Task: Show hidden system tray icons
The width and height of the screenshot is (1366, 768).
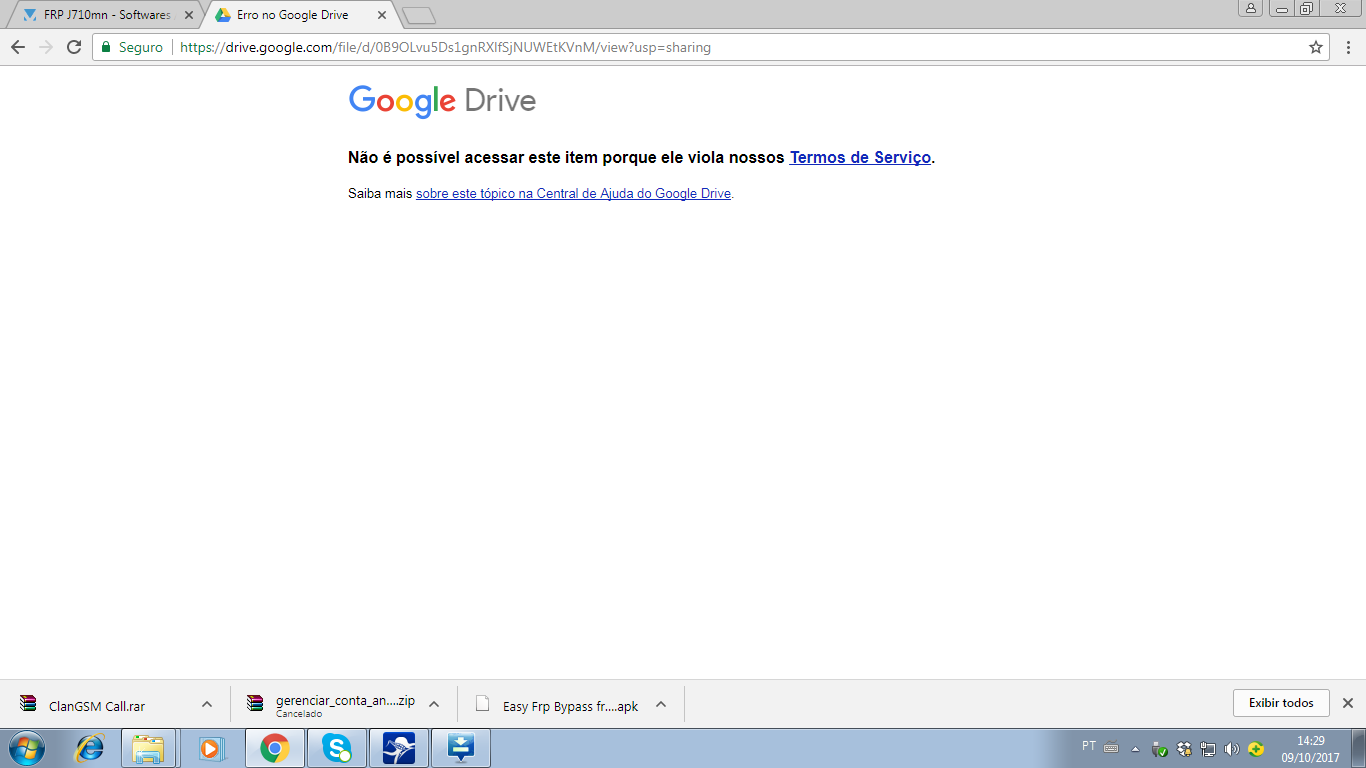Action: [x=1135, y=749]
